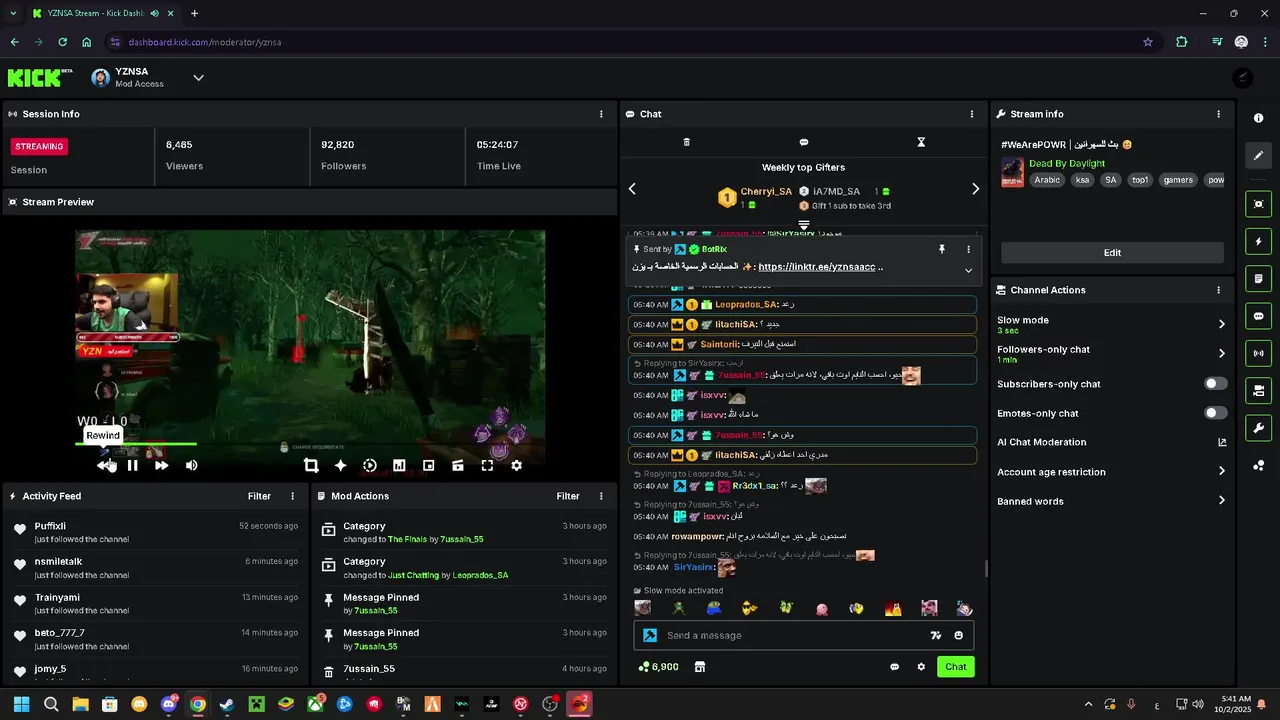The height and width of the screenshot is (720, 1280).
Task: Open Stream info three-dot menu
Action: pos(1218,114)
